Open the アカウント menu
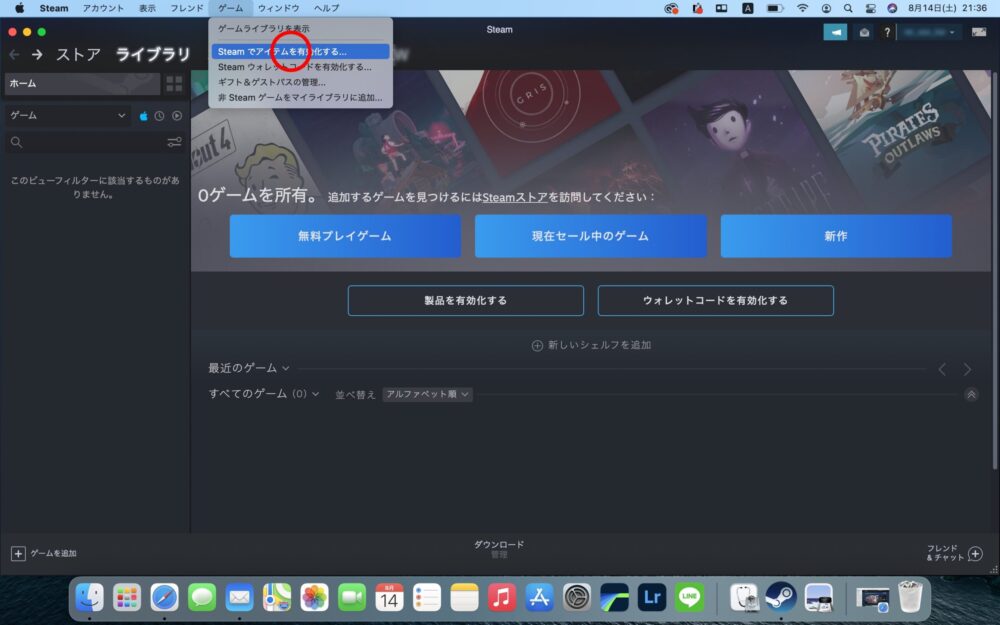The width and height of the screenshot is (1000, 625). click(103, 8)
